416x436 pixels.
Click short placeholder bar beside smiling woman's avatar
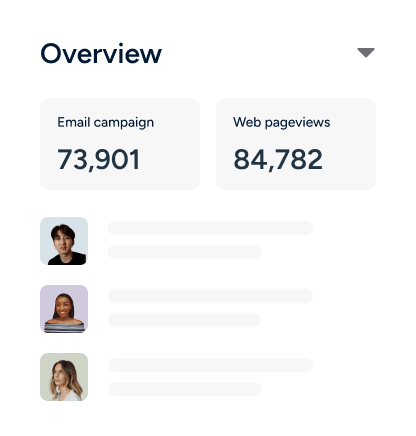184,320
